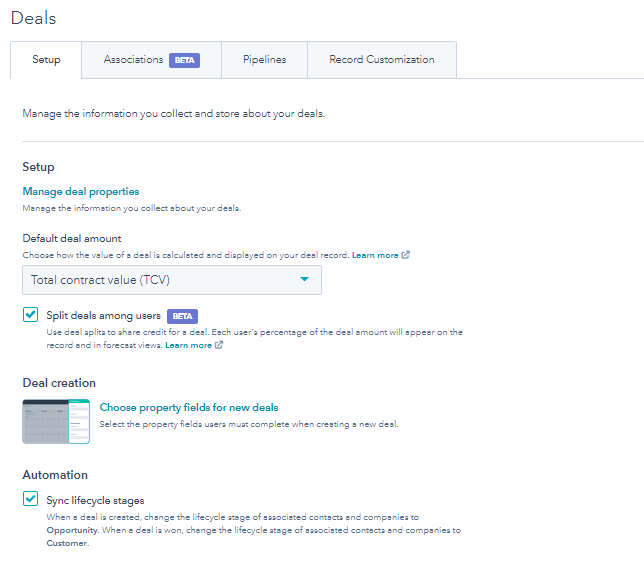Viewport: 644px width, 587px height.
Task: Click the Split deals among users label
Action: click(102, 315)
